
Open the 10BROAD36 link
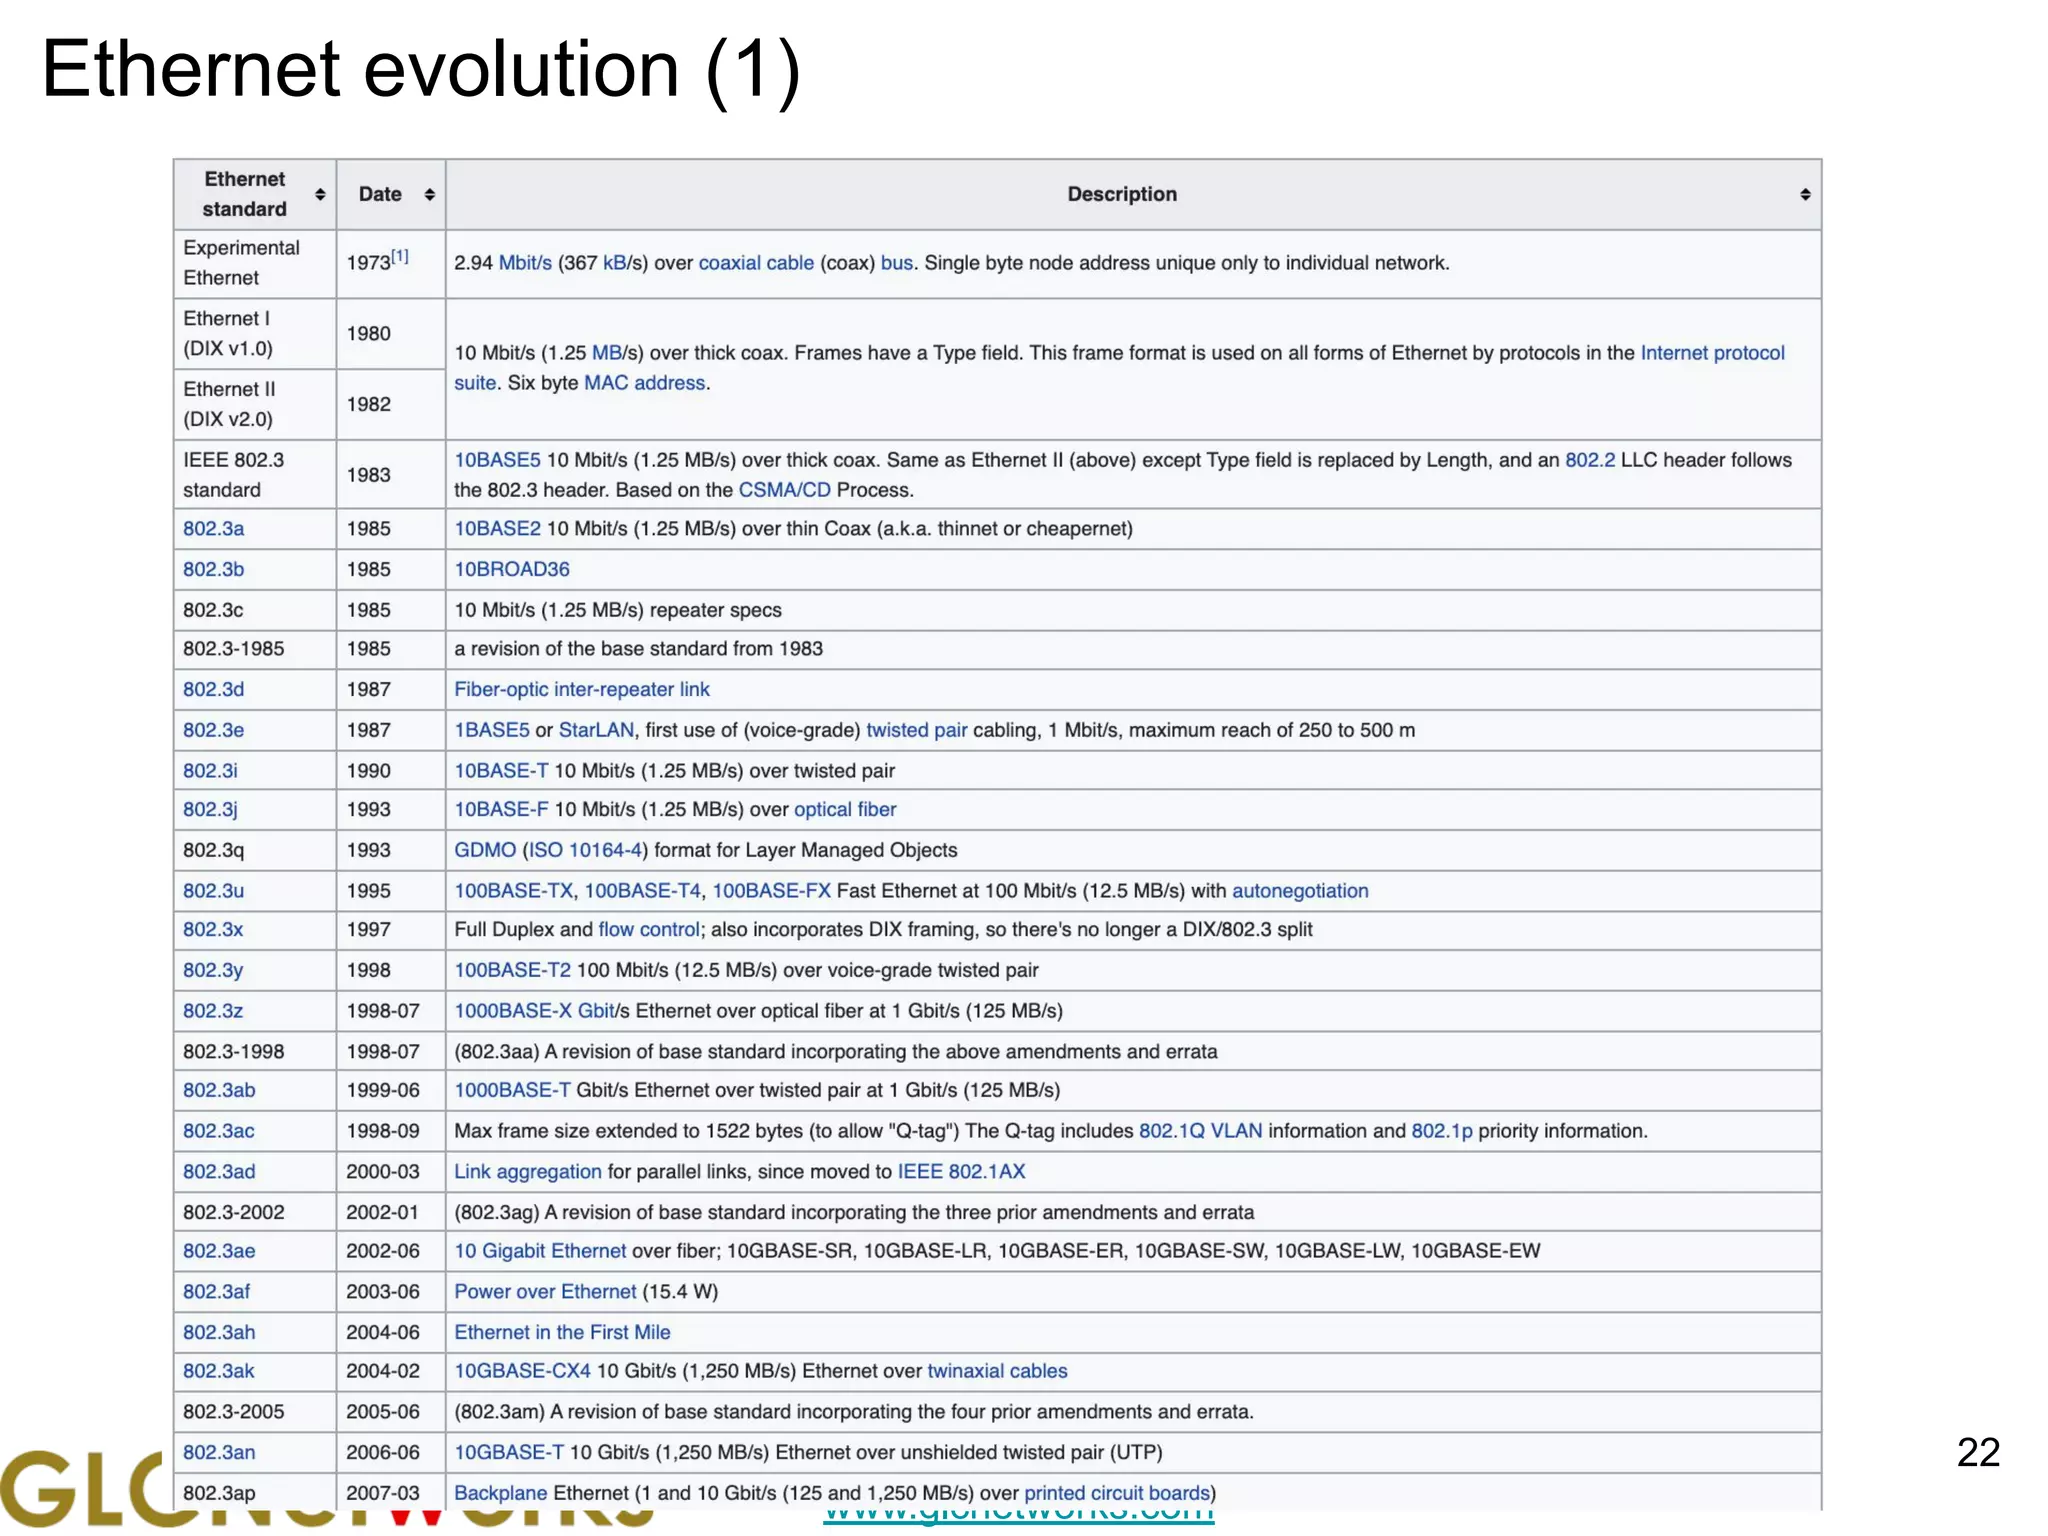(x=512, y=569)
